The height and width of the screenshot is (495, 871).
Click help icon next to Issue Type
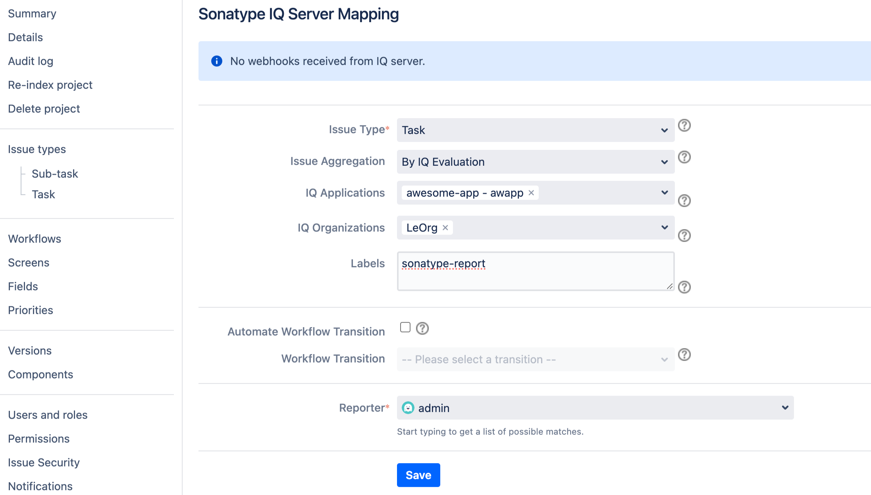click(684, 126)
